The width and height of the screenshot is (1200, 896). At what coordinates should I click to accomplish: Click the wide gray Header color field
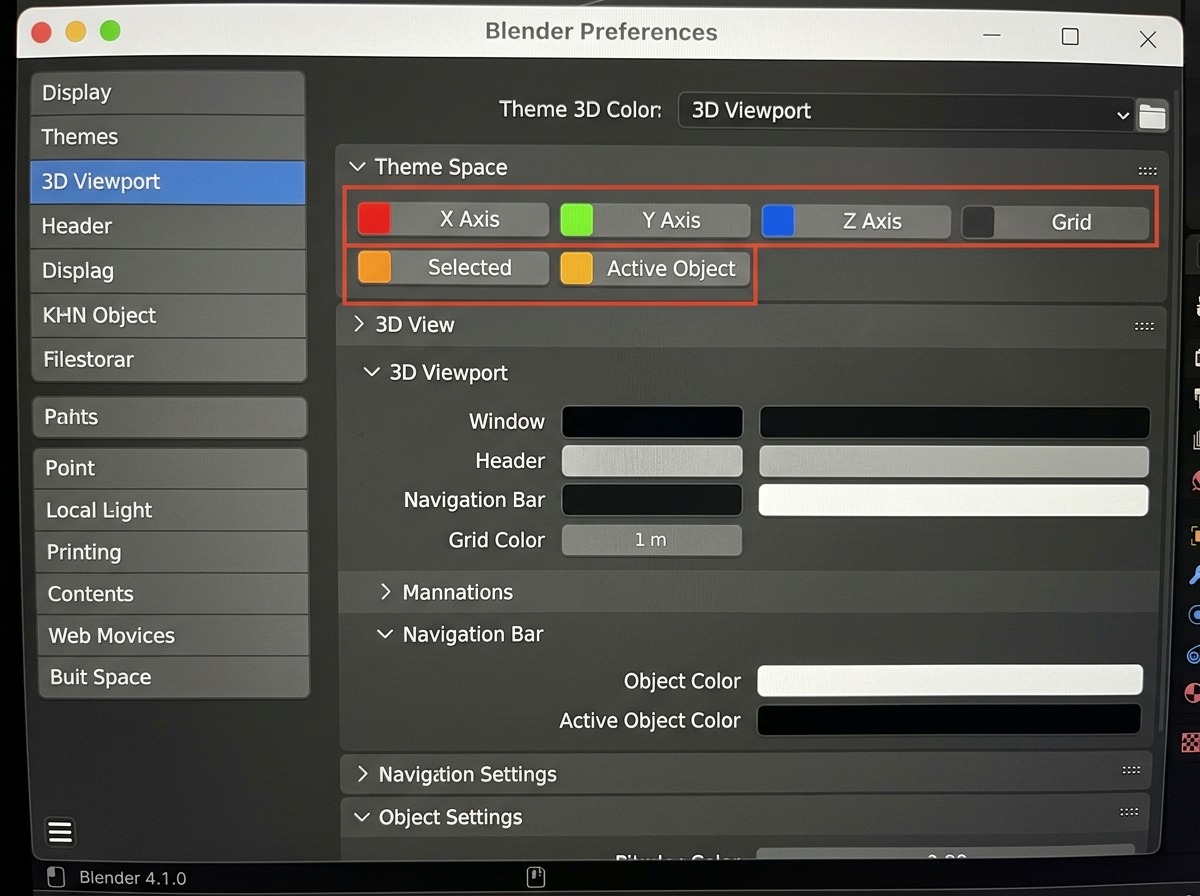(x=954, y=461)
